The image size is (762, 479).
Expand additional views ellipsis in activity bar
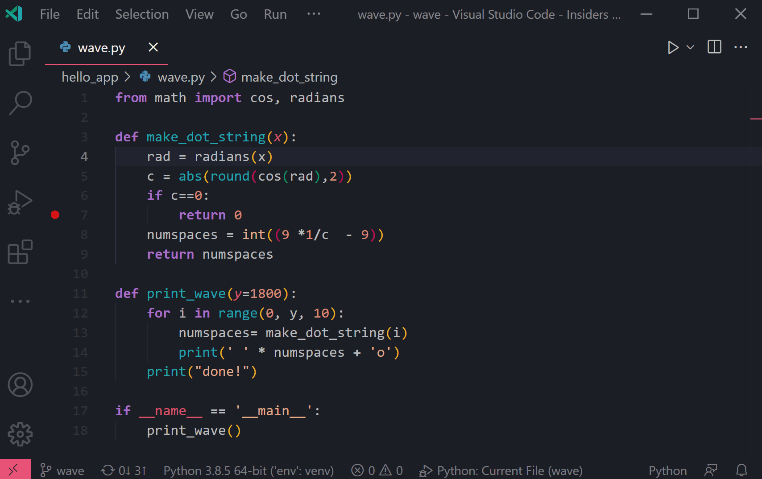[x=20, y=301]
